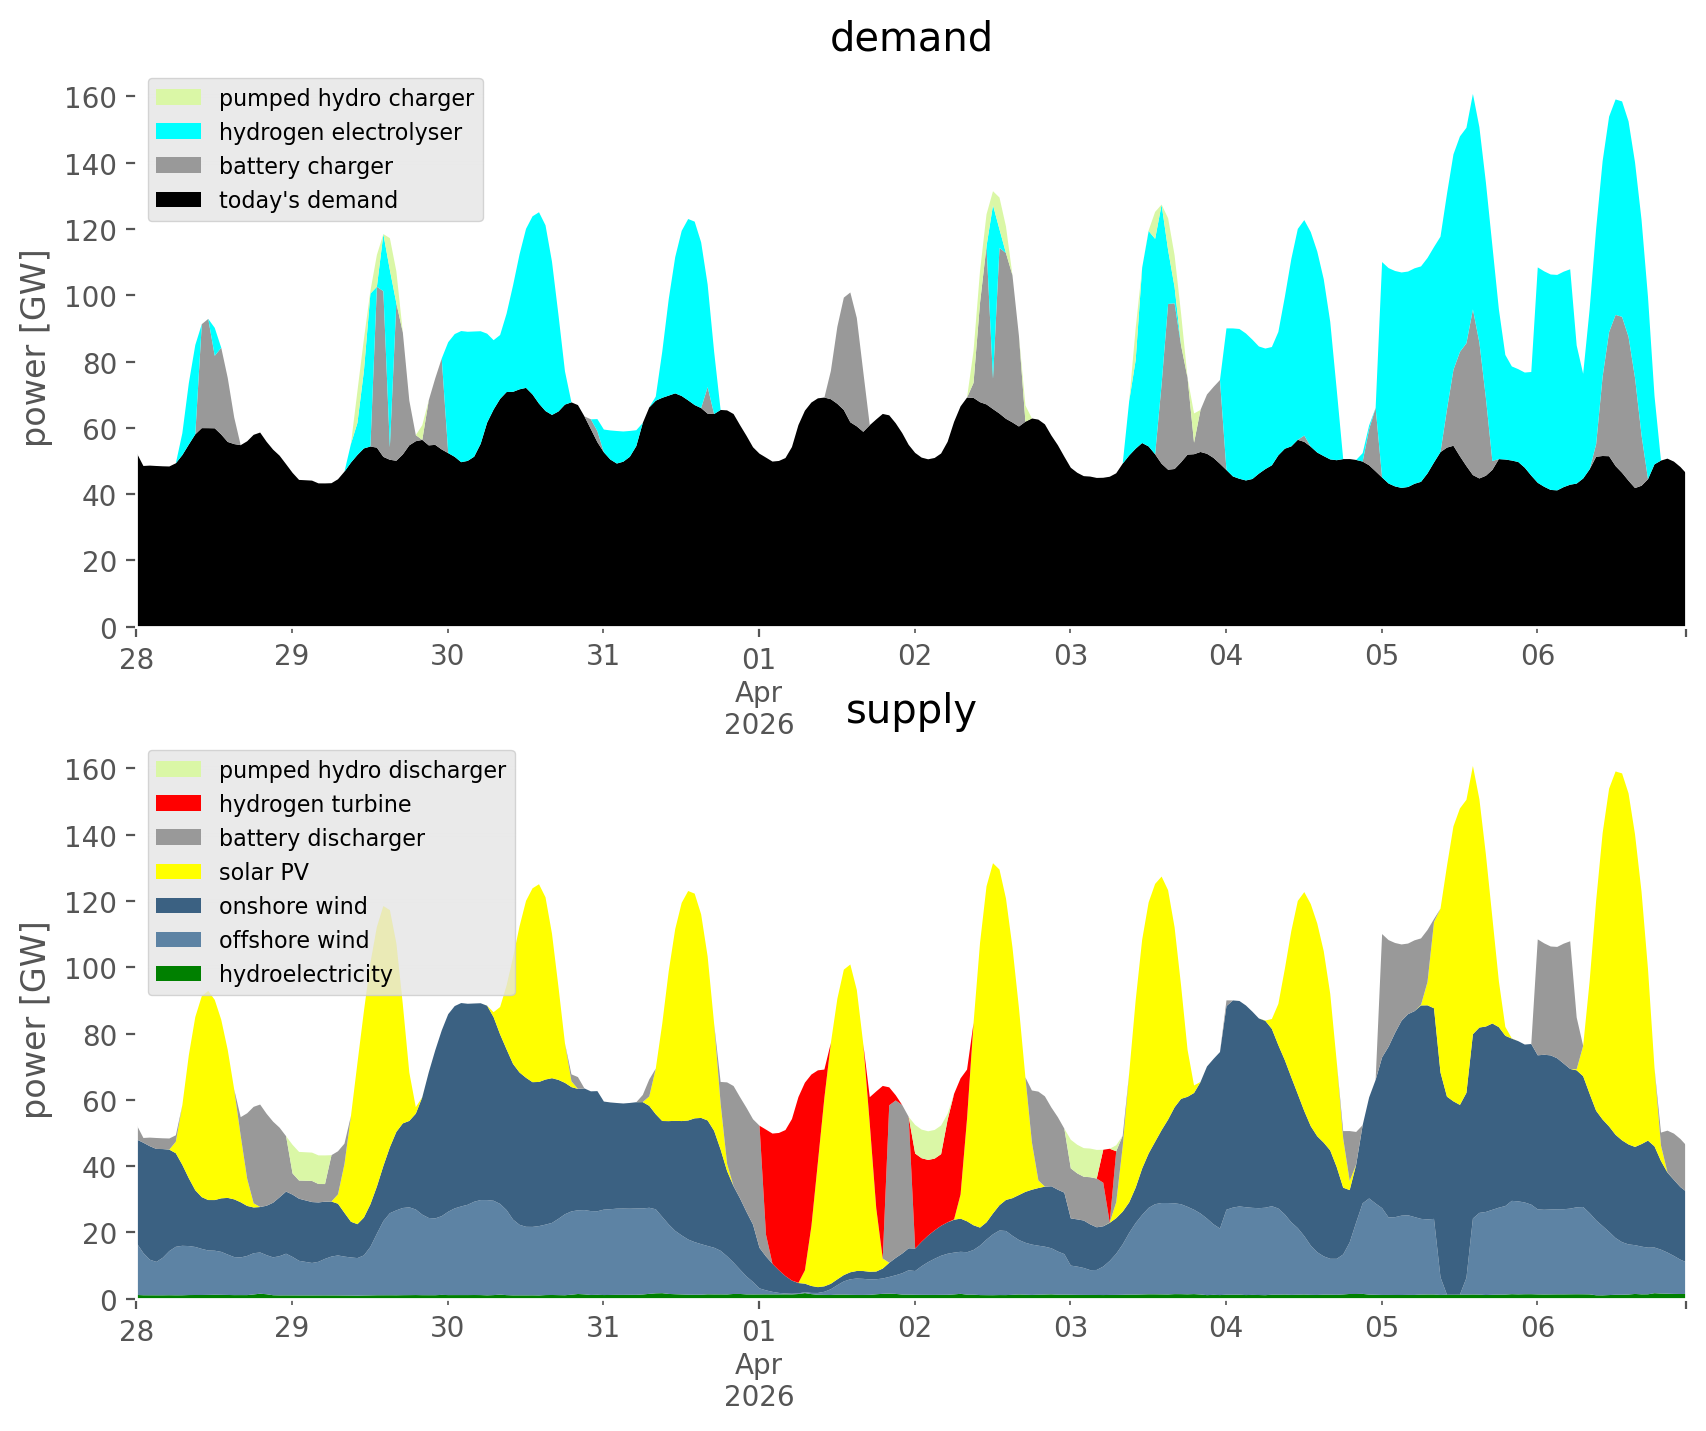Viewport: 1706px width, 1431px height.
Task: Click the black today's demand legend swatch
Action: pyautogui.click(x=179, y=200)
